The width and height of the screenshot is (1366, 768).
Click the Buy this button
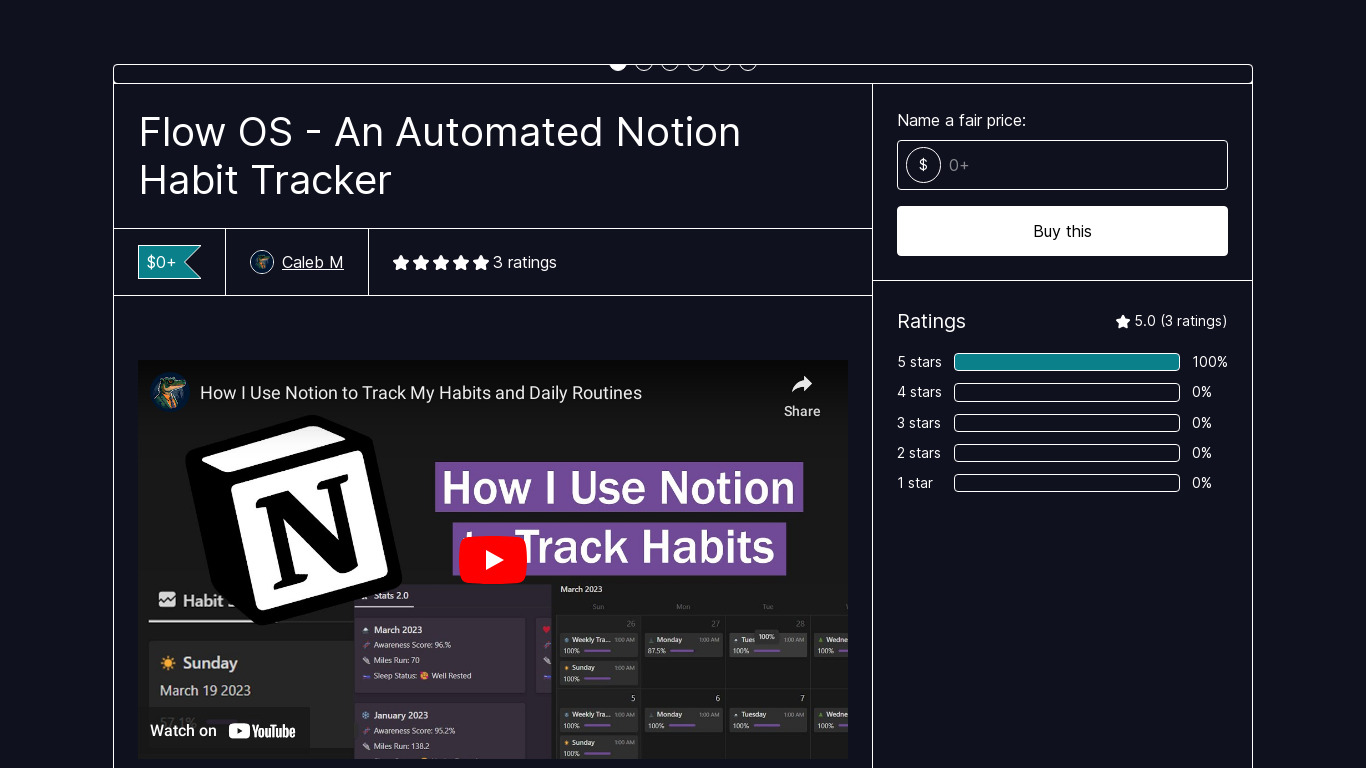1062,231
